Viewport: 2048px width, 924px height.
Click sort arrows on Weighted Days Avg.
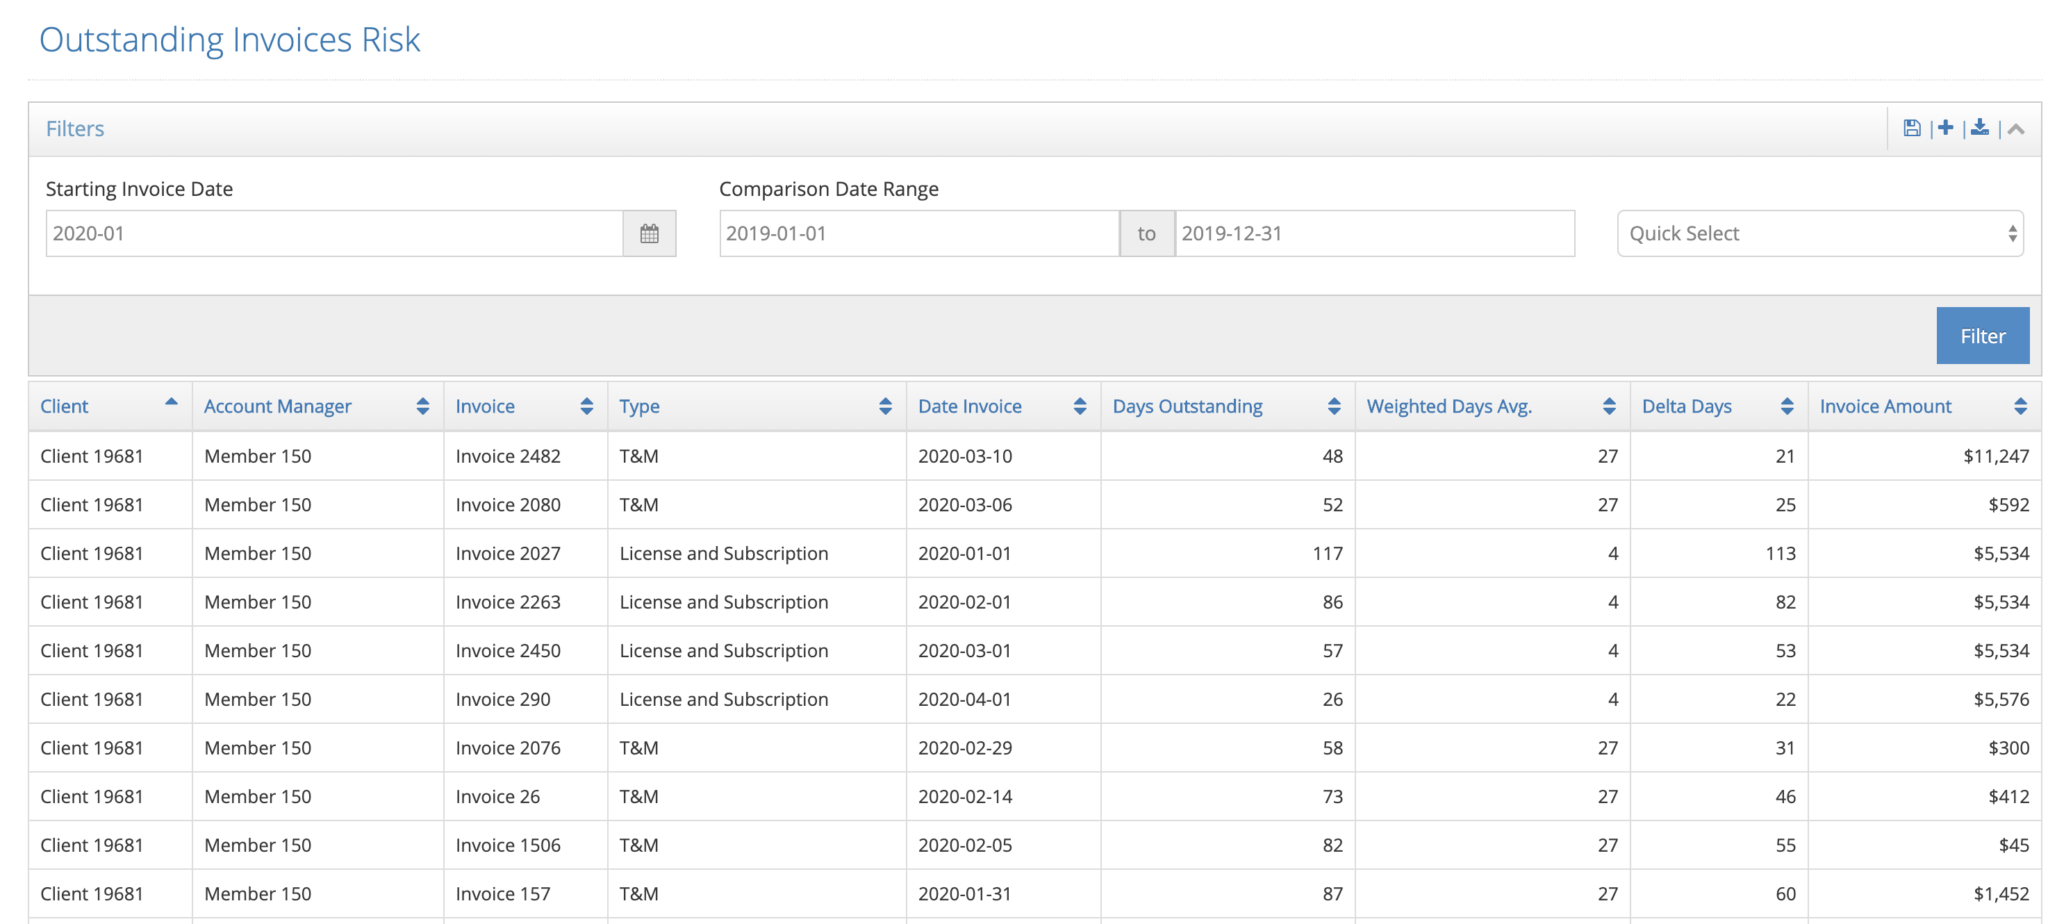(1608, 406)
